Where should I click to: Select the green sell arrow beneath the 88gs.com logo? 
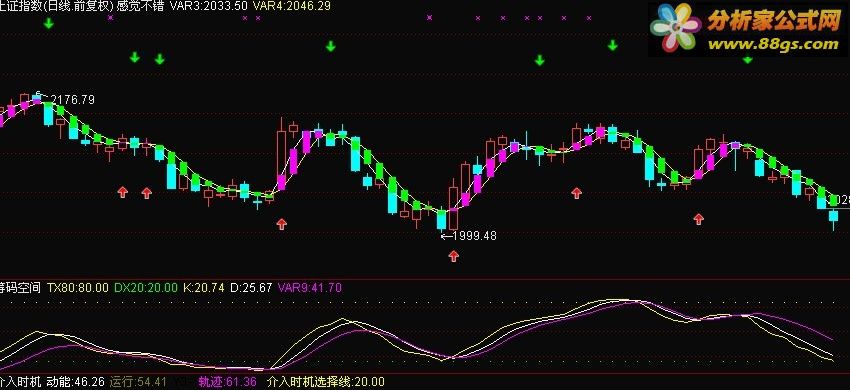pos(748,59)
